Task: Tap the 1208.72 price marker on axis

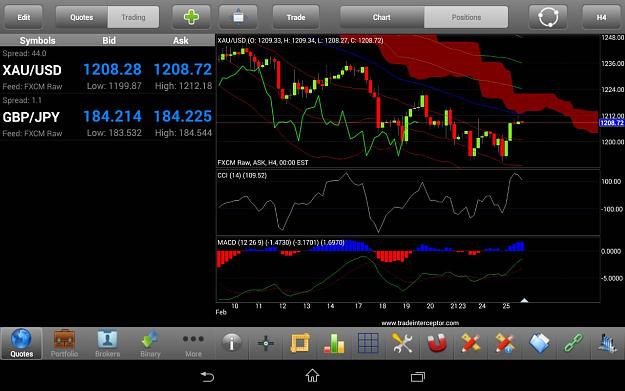Action: pos(611,123)
